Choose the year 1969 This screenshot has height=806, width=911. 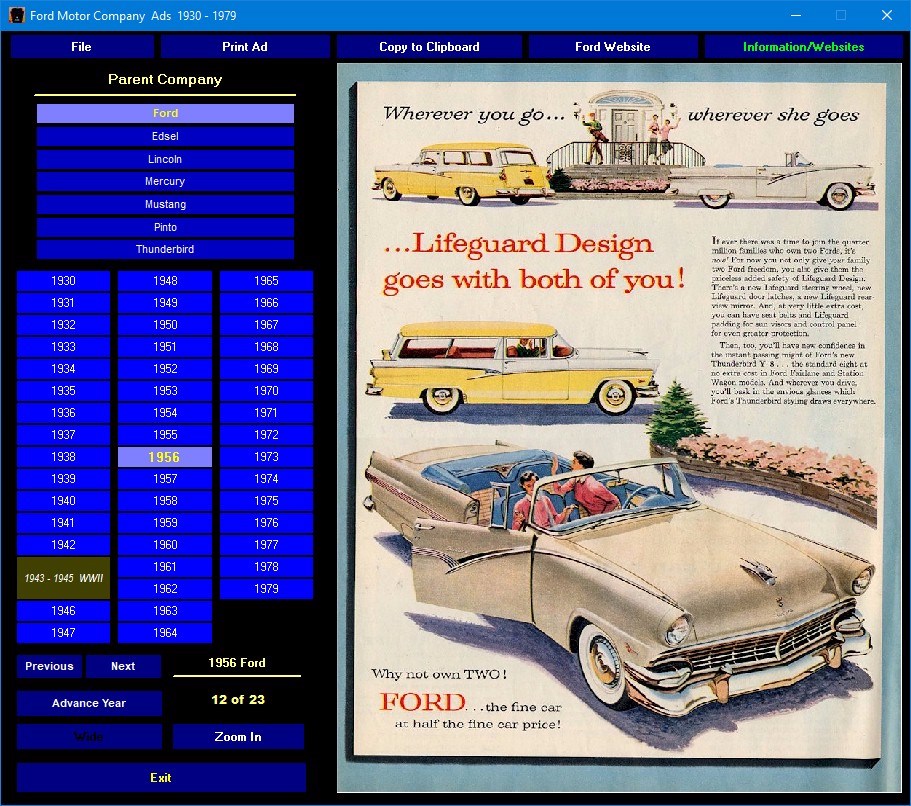266,368
